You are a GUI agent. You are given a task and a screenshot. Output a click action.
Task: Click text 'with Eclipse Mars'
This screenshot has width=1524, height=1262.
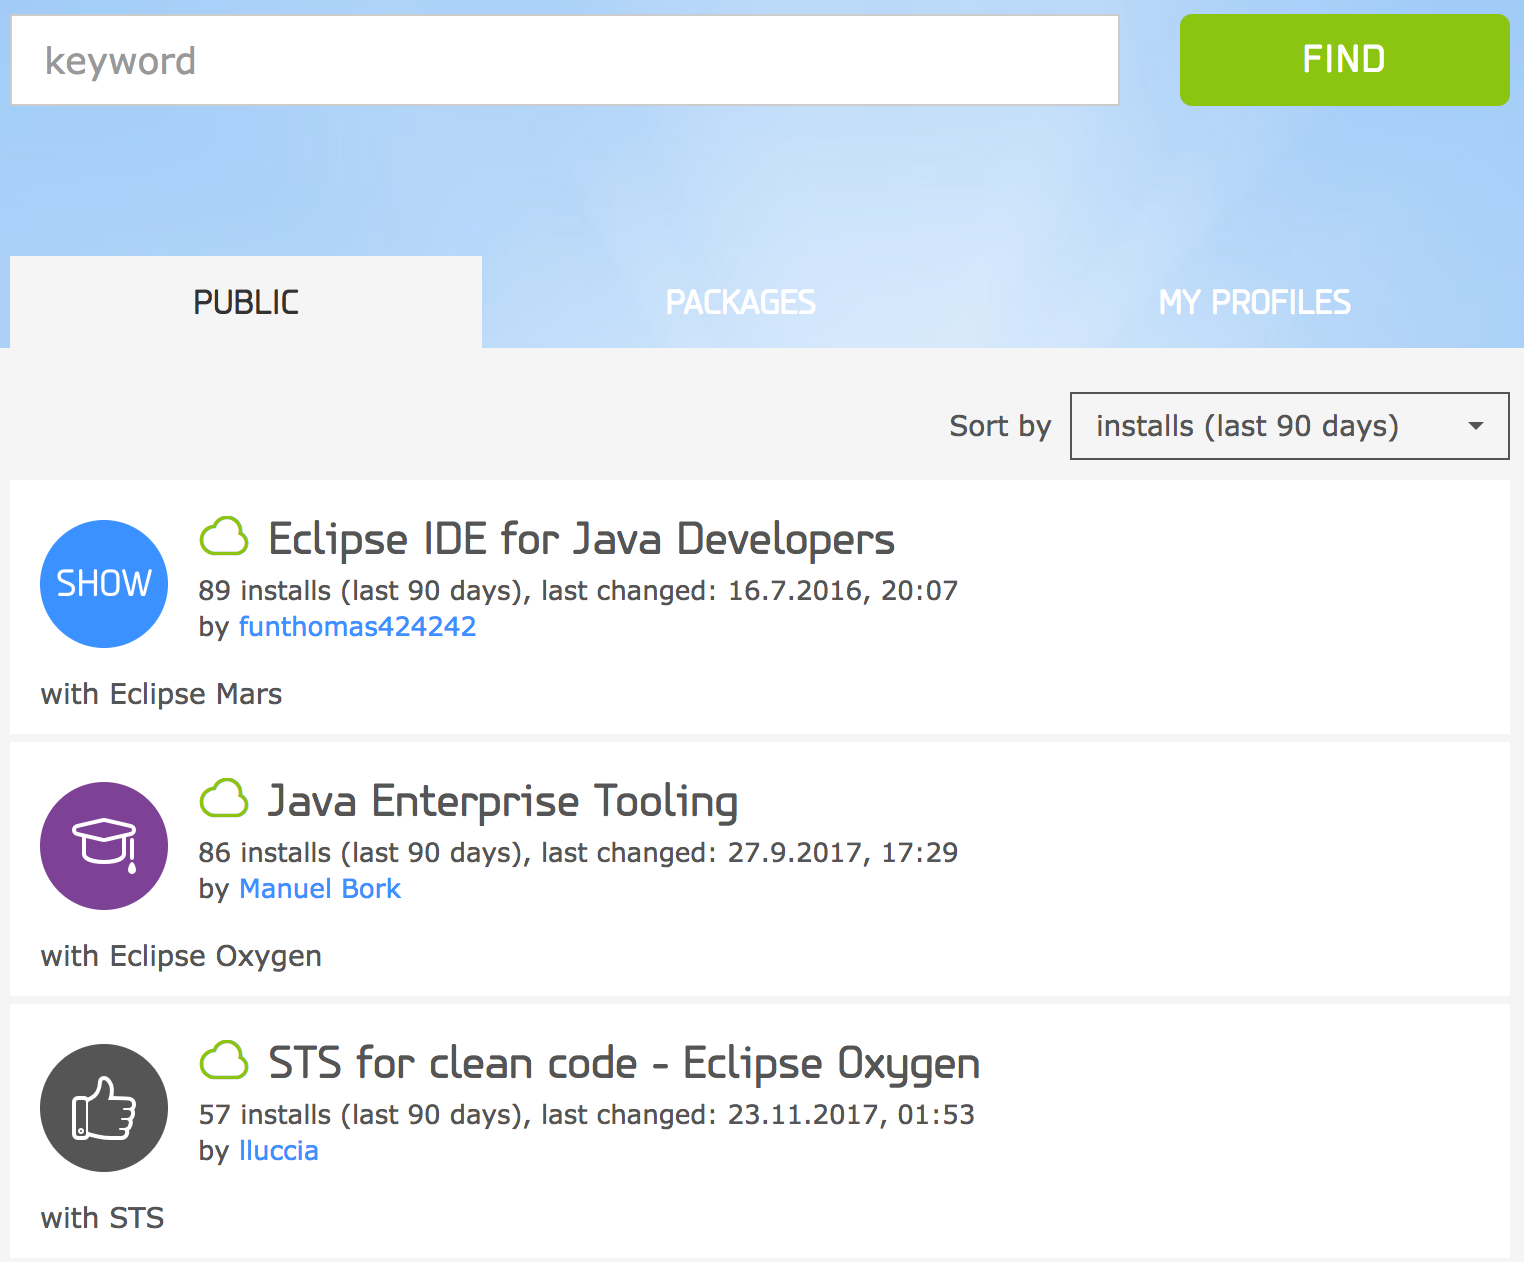coord(161,694)
